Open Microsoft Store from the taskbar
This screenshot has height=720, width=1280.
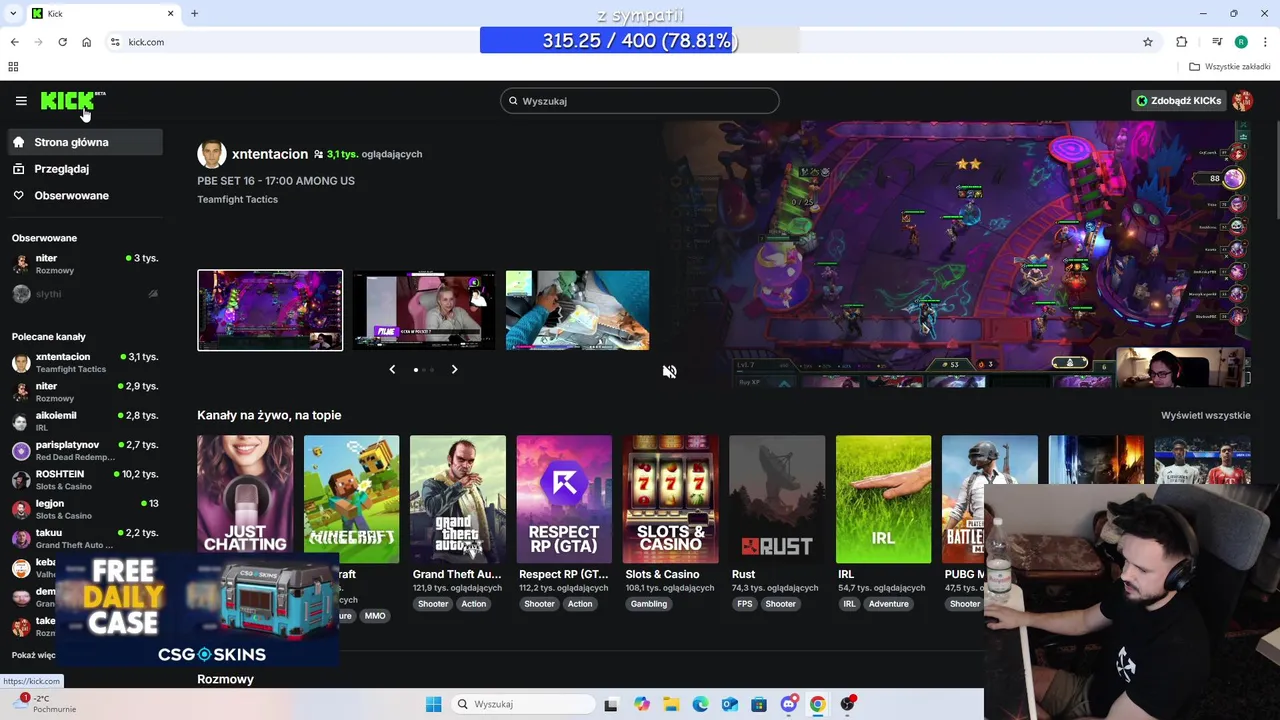(x=759, y=704)
